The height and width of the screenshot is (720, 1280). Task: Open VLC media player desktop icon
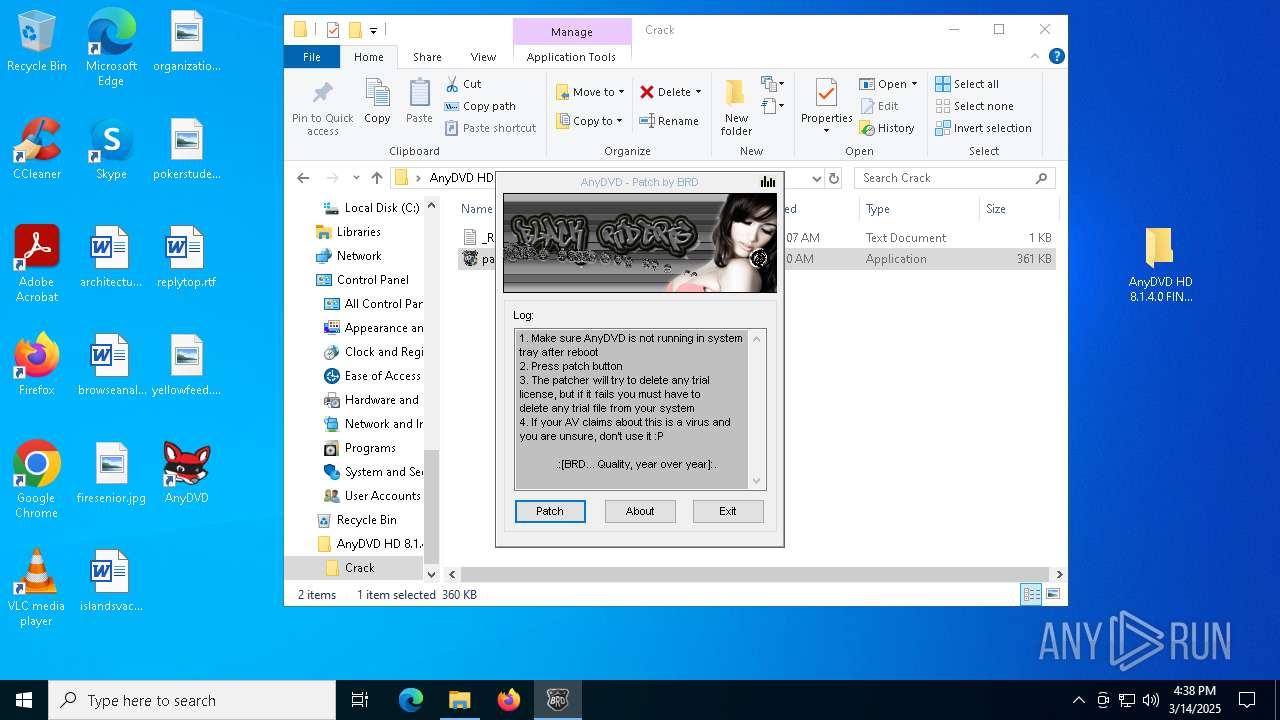click(36, 587)
